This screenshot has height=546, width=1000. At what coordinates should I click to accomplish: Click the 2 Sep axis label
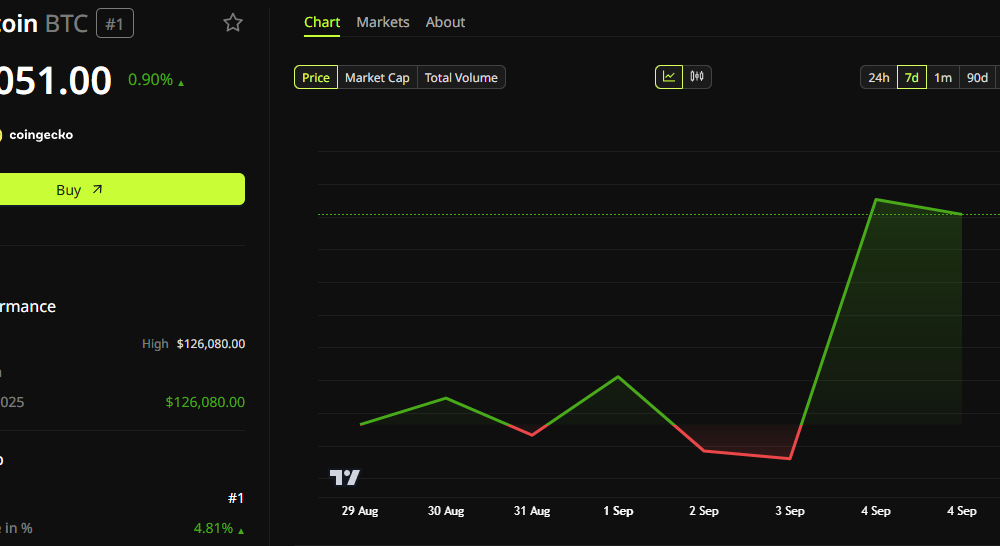703,511
